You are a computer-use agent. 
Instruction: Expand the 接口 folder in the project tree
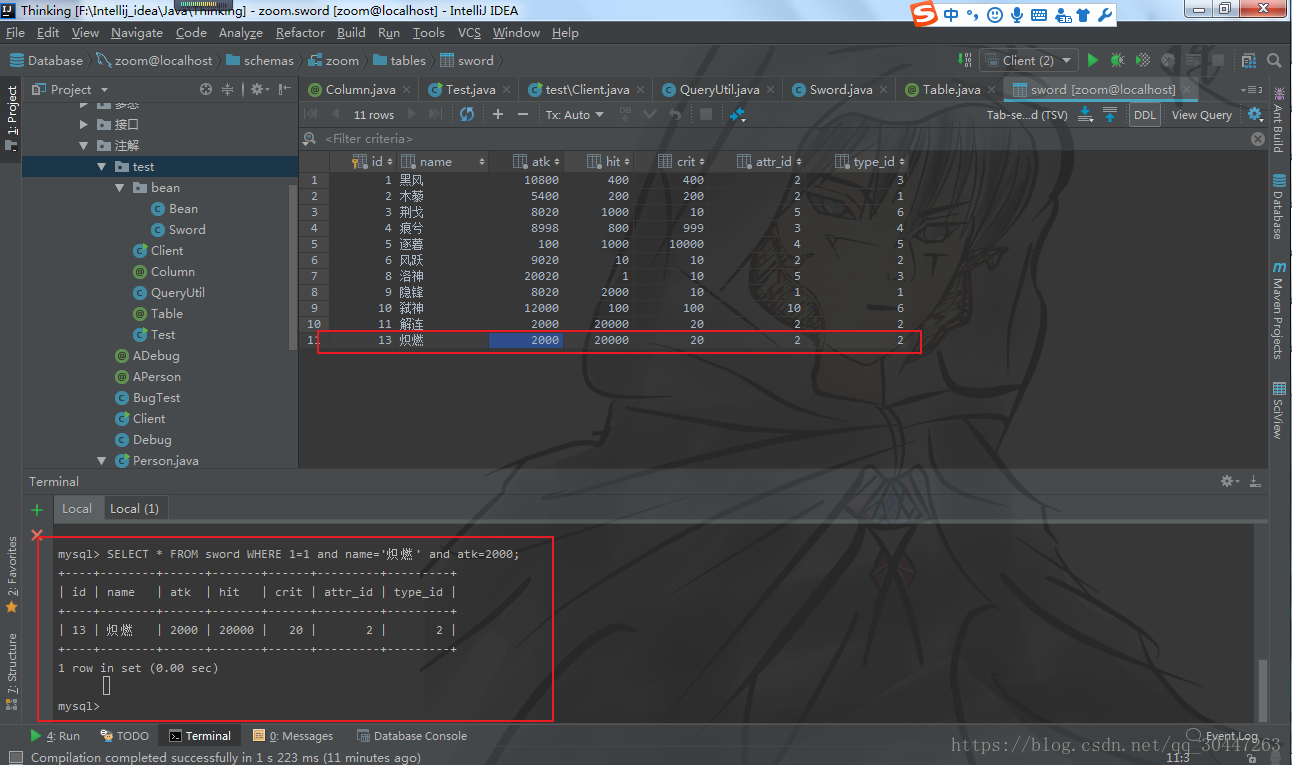point(84,125)
